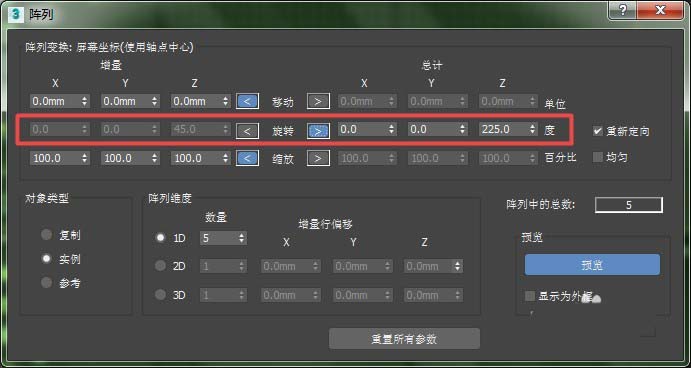Click the 阵列维度 group label

[170, 198]
